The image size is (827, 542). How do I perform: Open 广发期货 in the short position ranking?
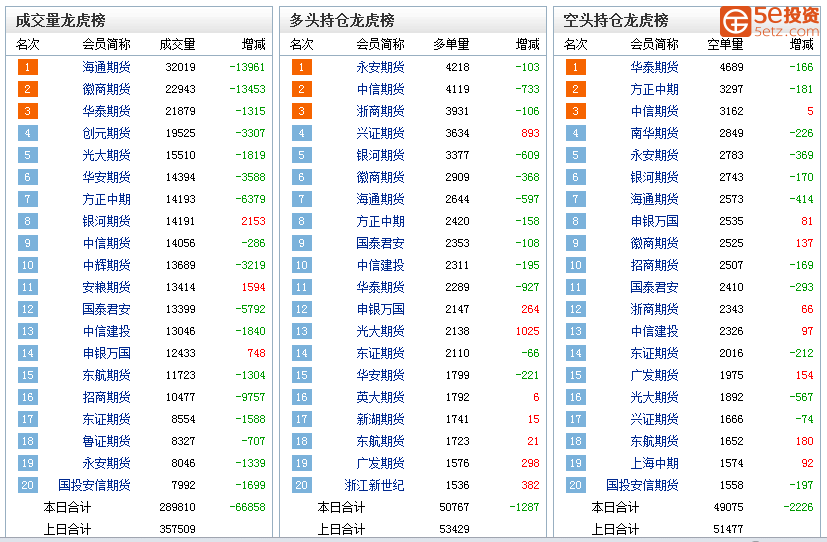pos(654,375)
